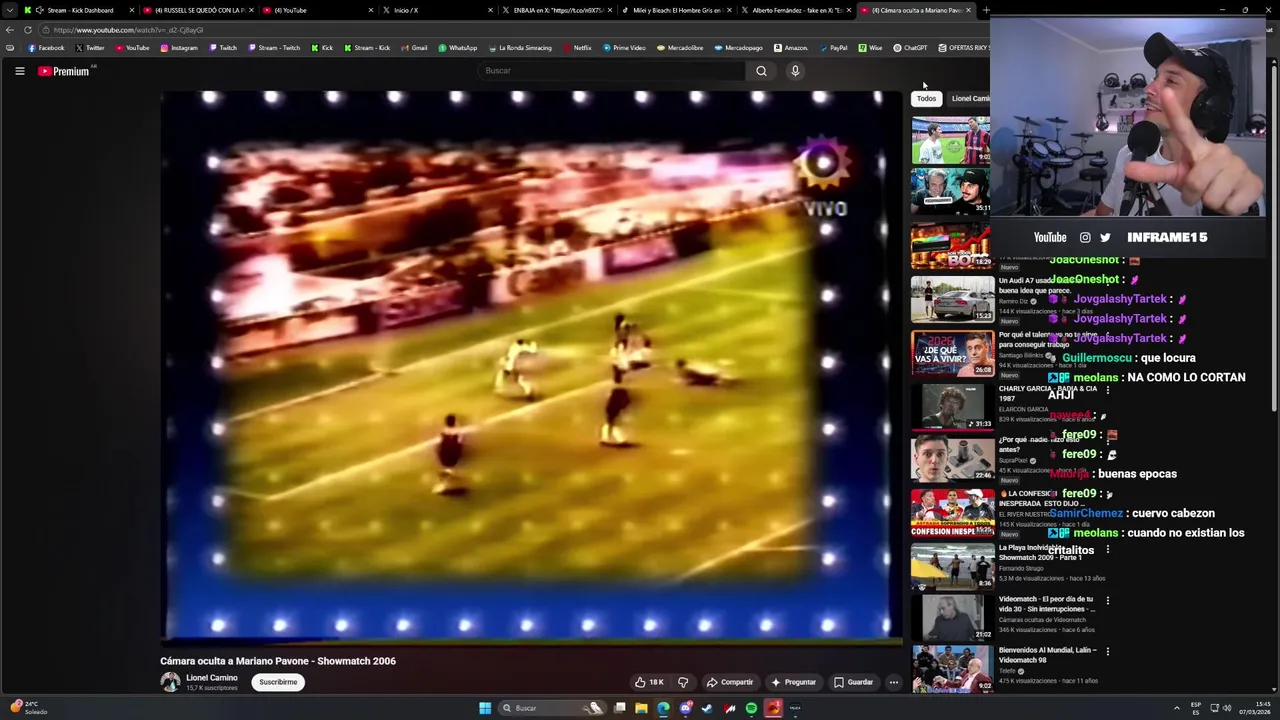Viewport: 1280px width, 720px height.
Task: Focus the YouTube Buscar search field
Action: [x=611, y=71]
